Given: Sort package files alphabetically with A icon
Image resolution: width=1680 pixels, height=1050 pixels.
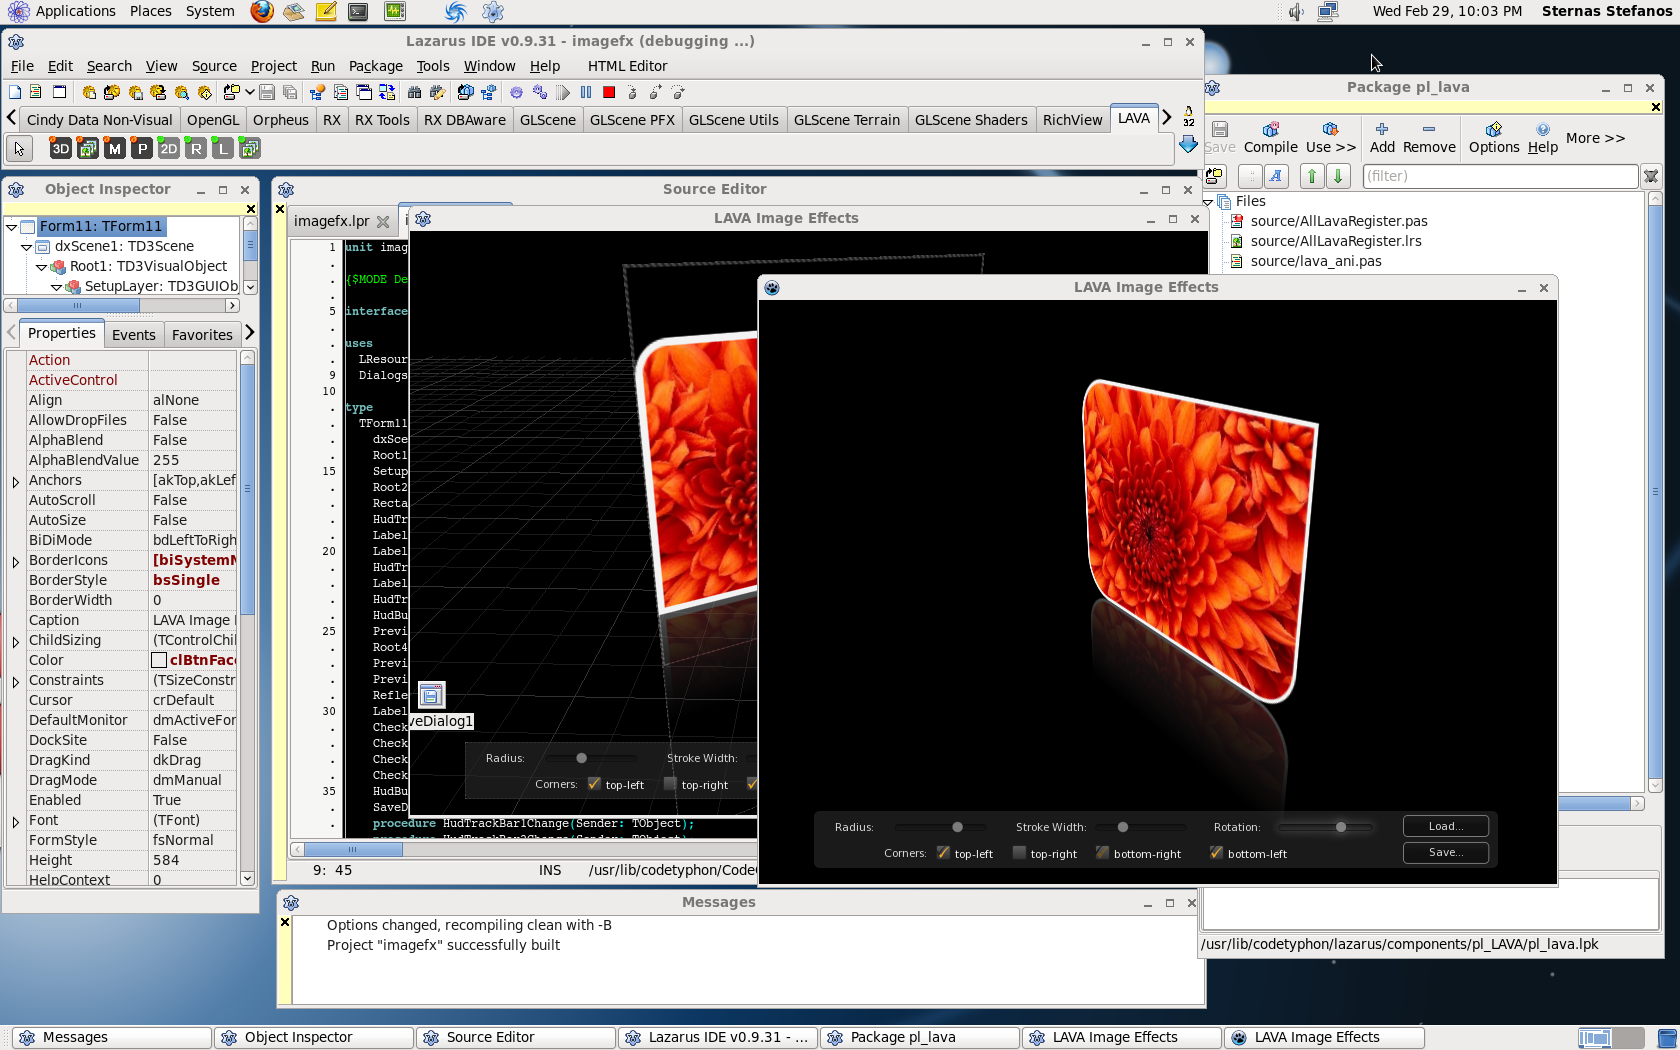Looking at the screenshot, I should [x=1276, y=176].
